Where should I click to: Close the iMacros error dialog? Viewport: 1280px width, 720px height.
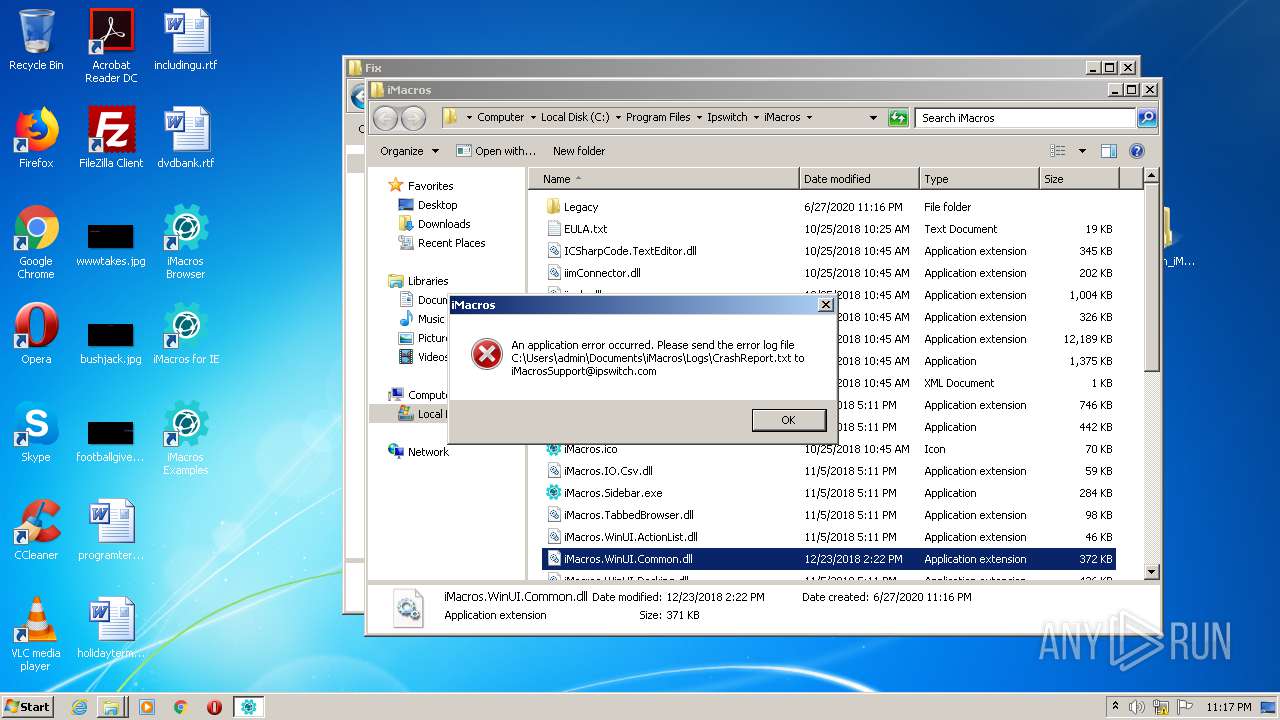(x=825, y=304)
